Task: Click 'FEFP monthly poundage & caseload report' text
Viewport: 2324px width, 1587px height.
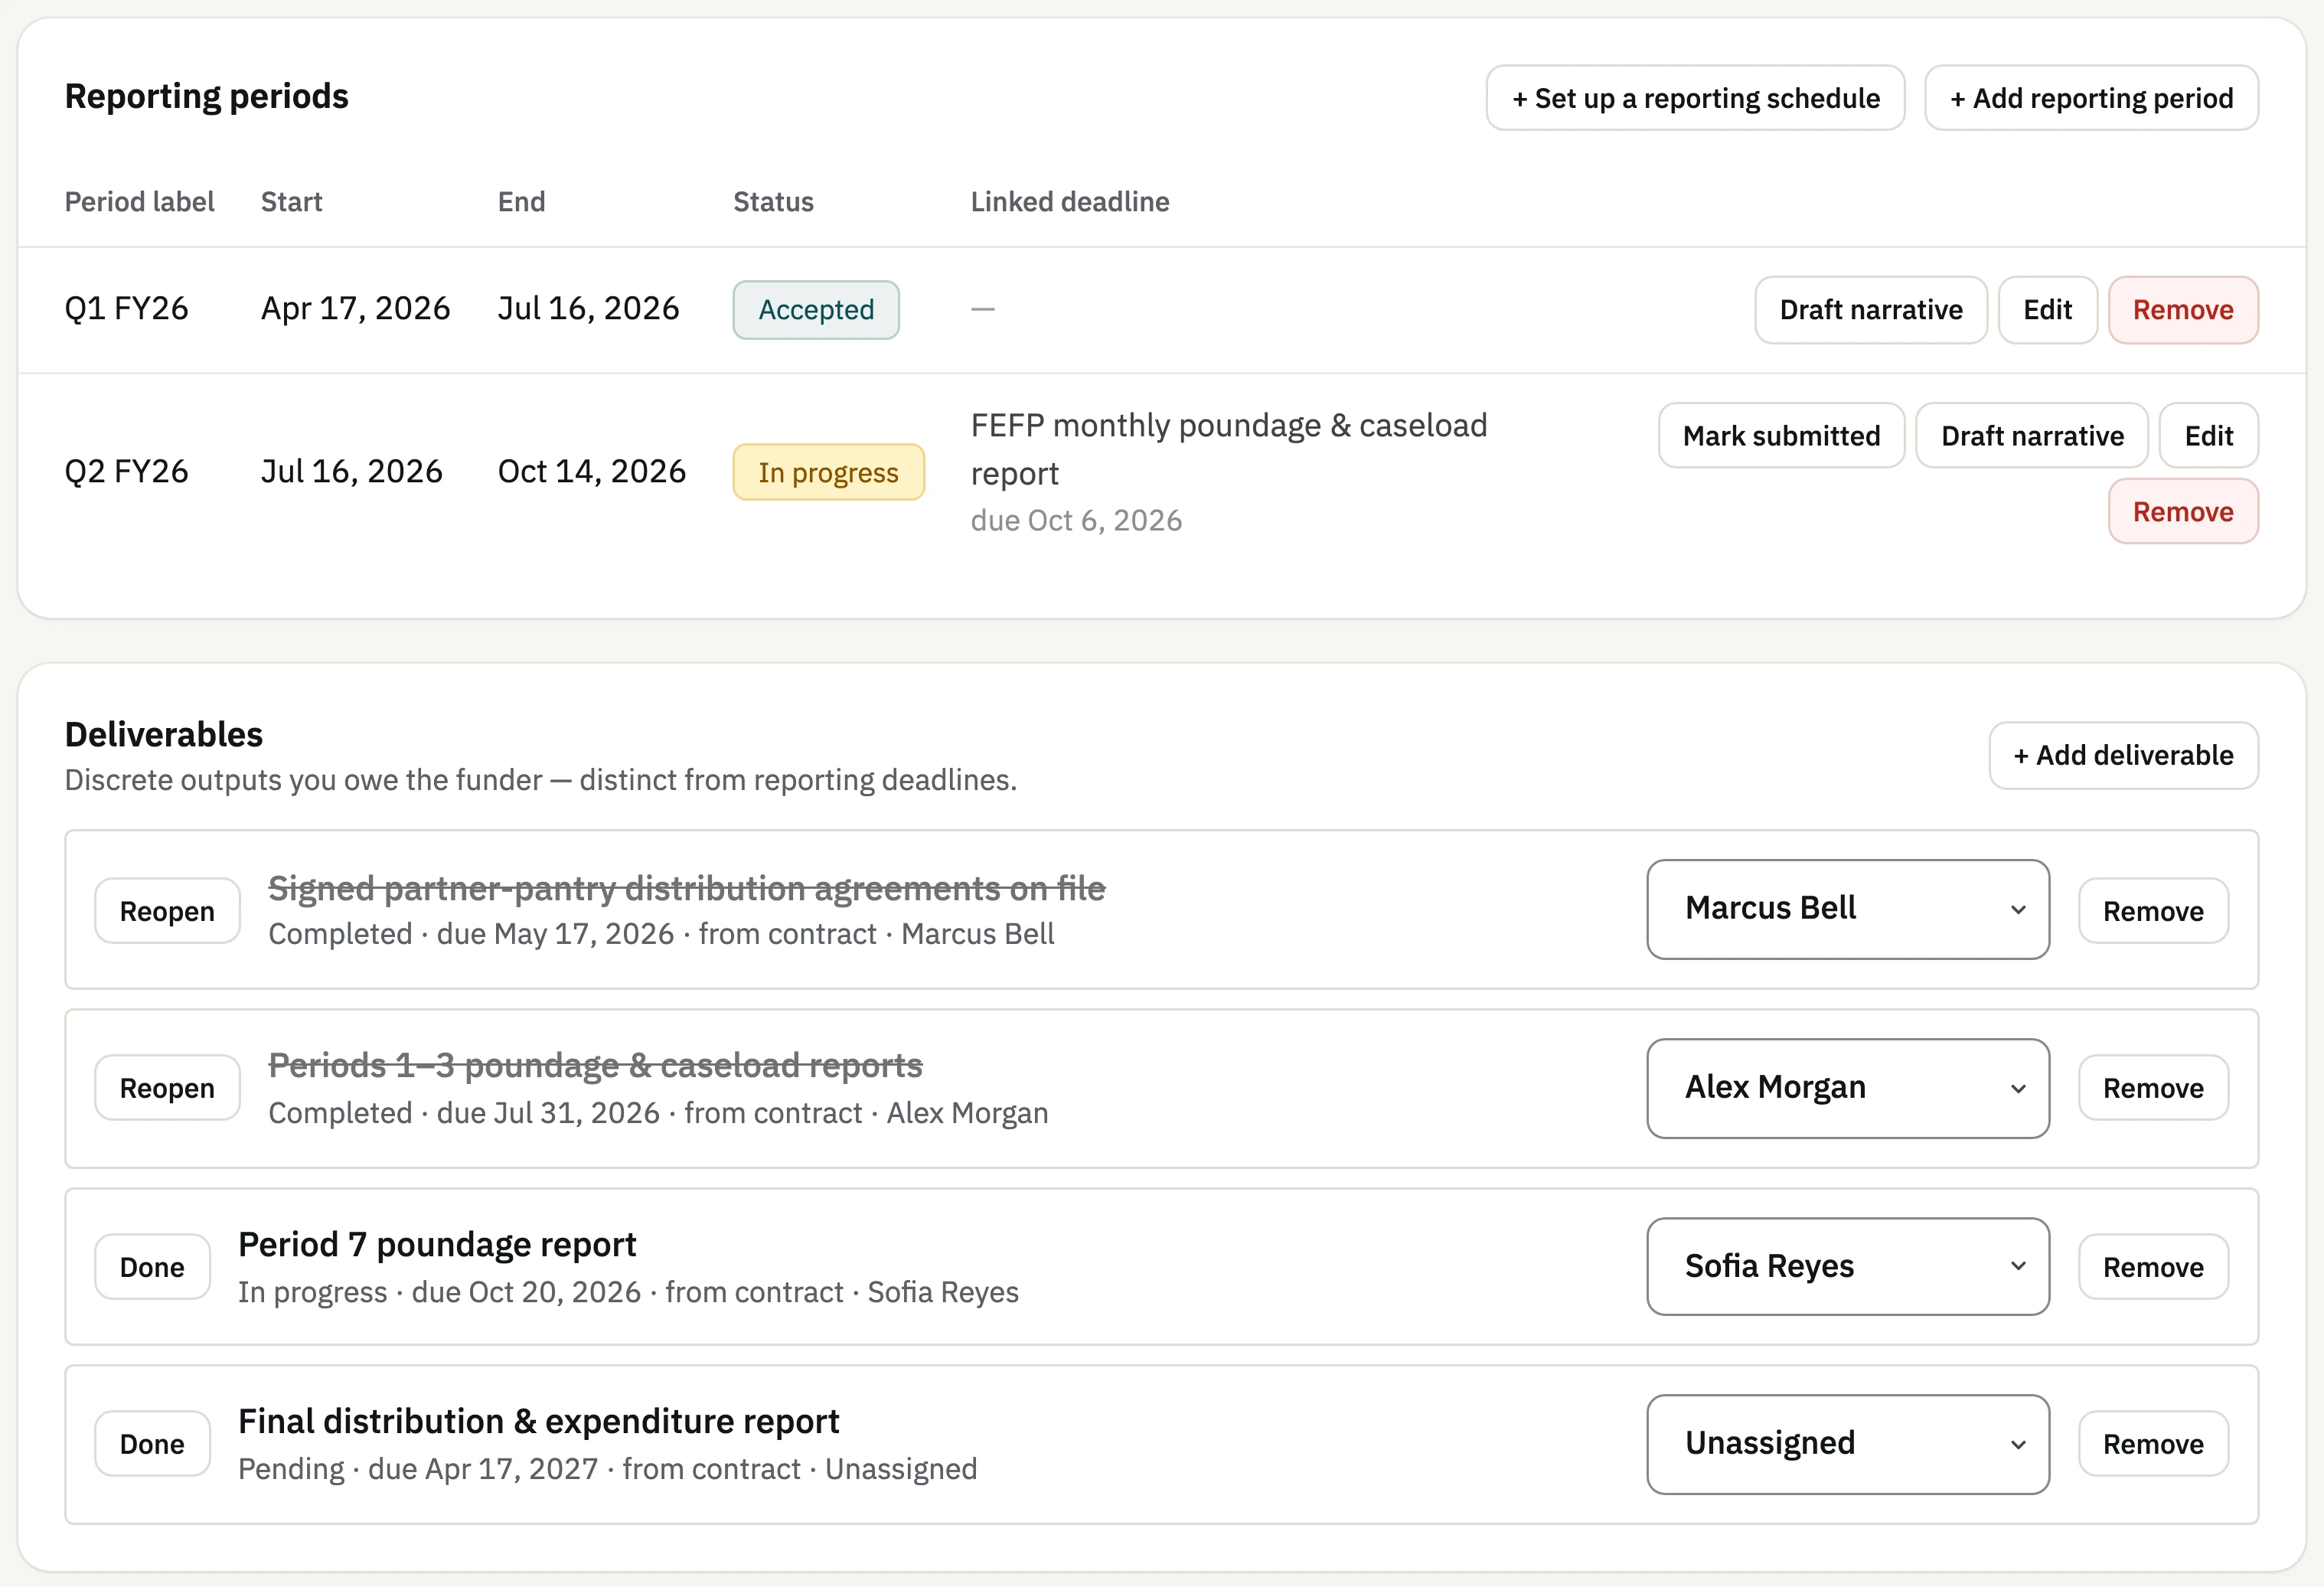Action: (x=1229, y=449)
